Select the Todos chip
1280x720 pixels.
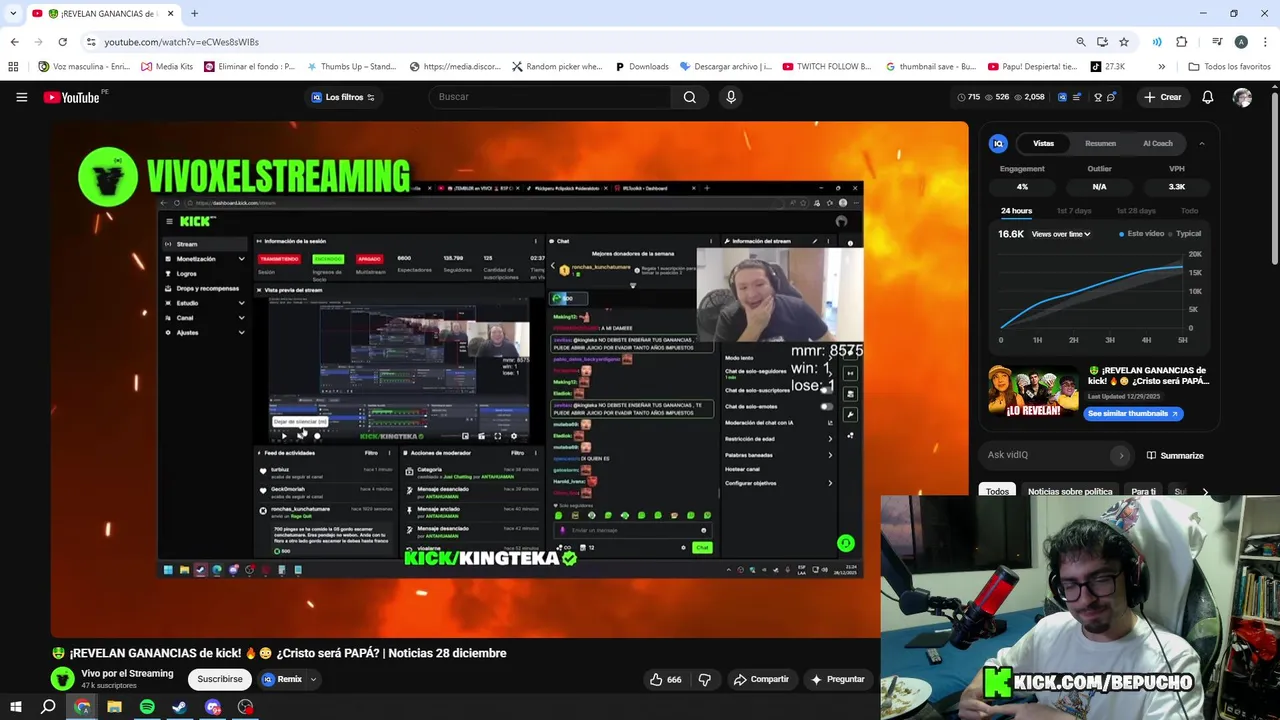997,491
